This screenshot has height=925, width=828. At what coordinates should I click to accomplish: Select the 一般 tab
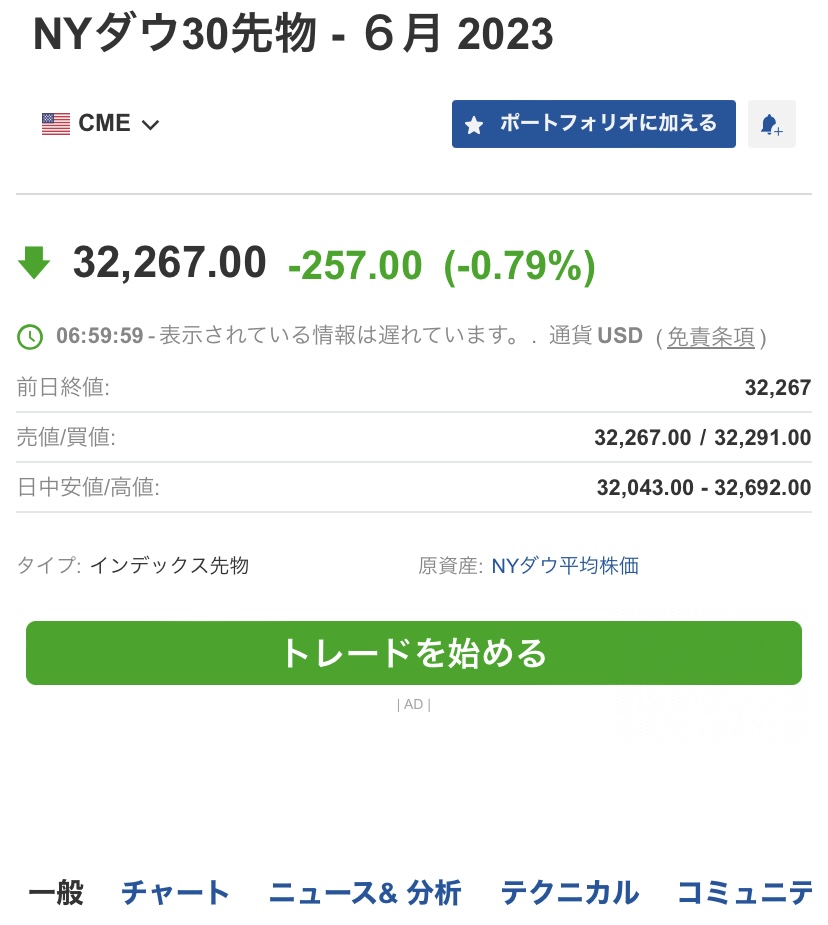pos(57,892)
